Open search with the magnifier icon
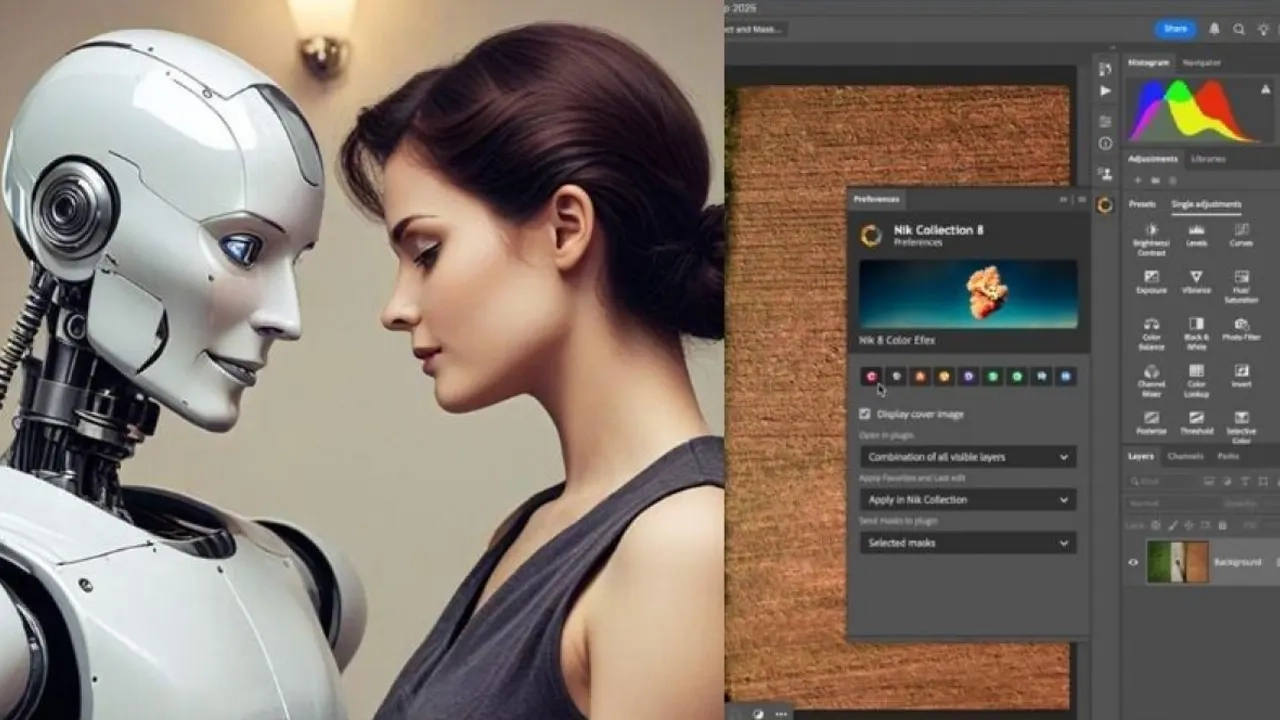This screenshot has width=1280, height=720. [1239, 29]
